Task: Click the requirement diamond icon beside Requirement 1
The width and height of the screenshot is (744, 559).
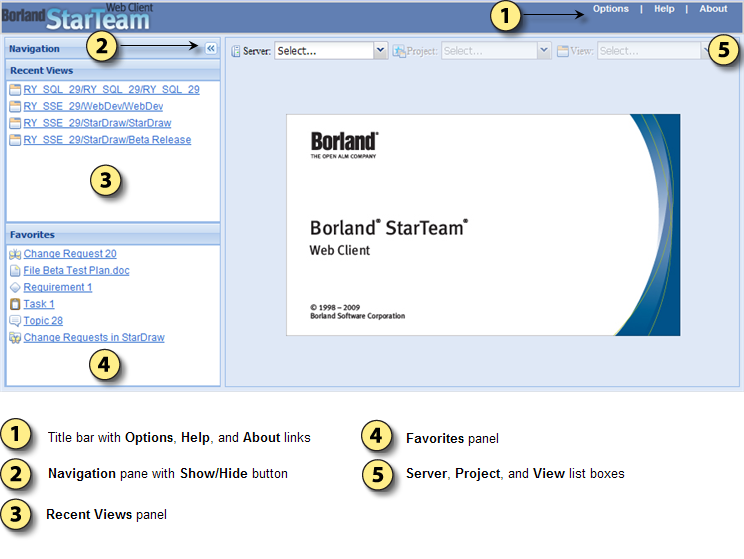Action: click(15, 288)
